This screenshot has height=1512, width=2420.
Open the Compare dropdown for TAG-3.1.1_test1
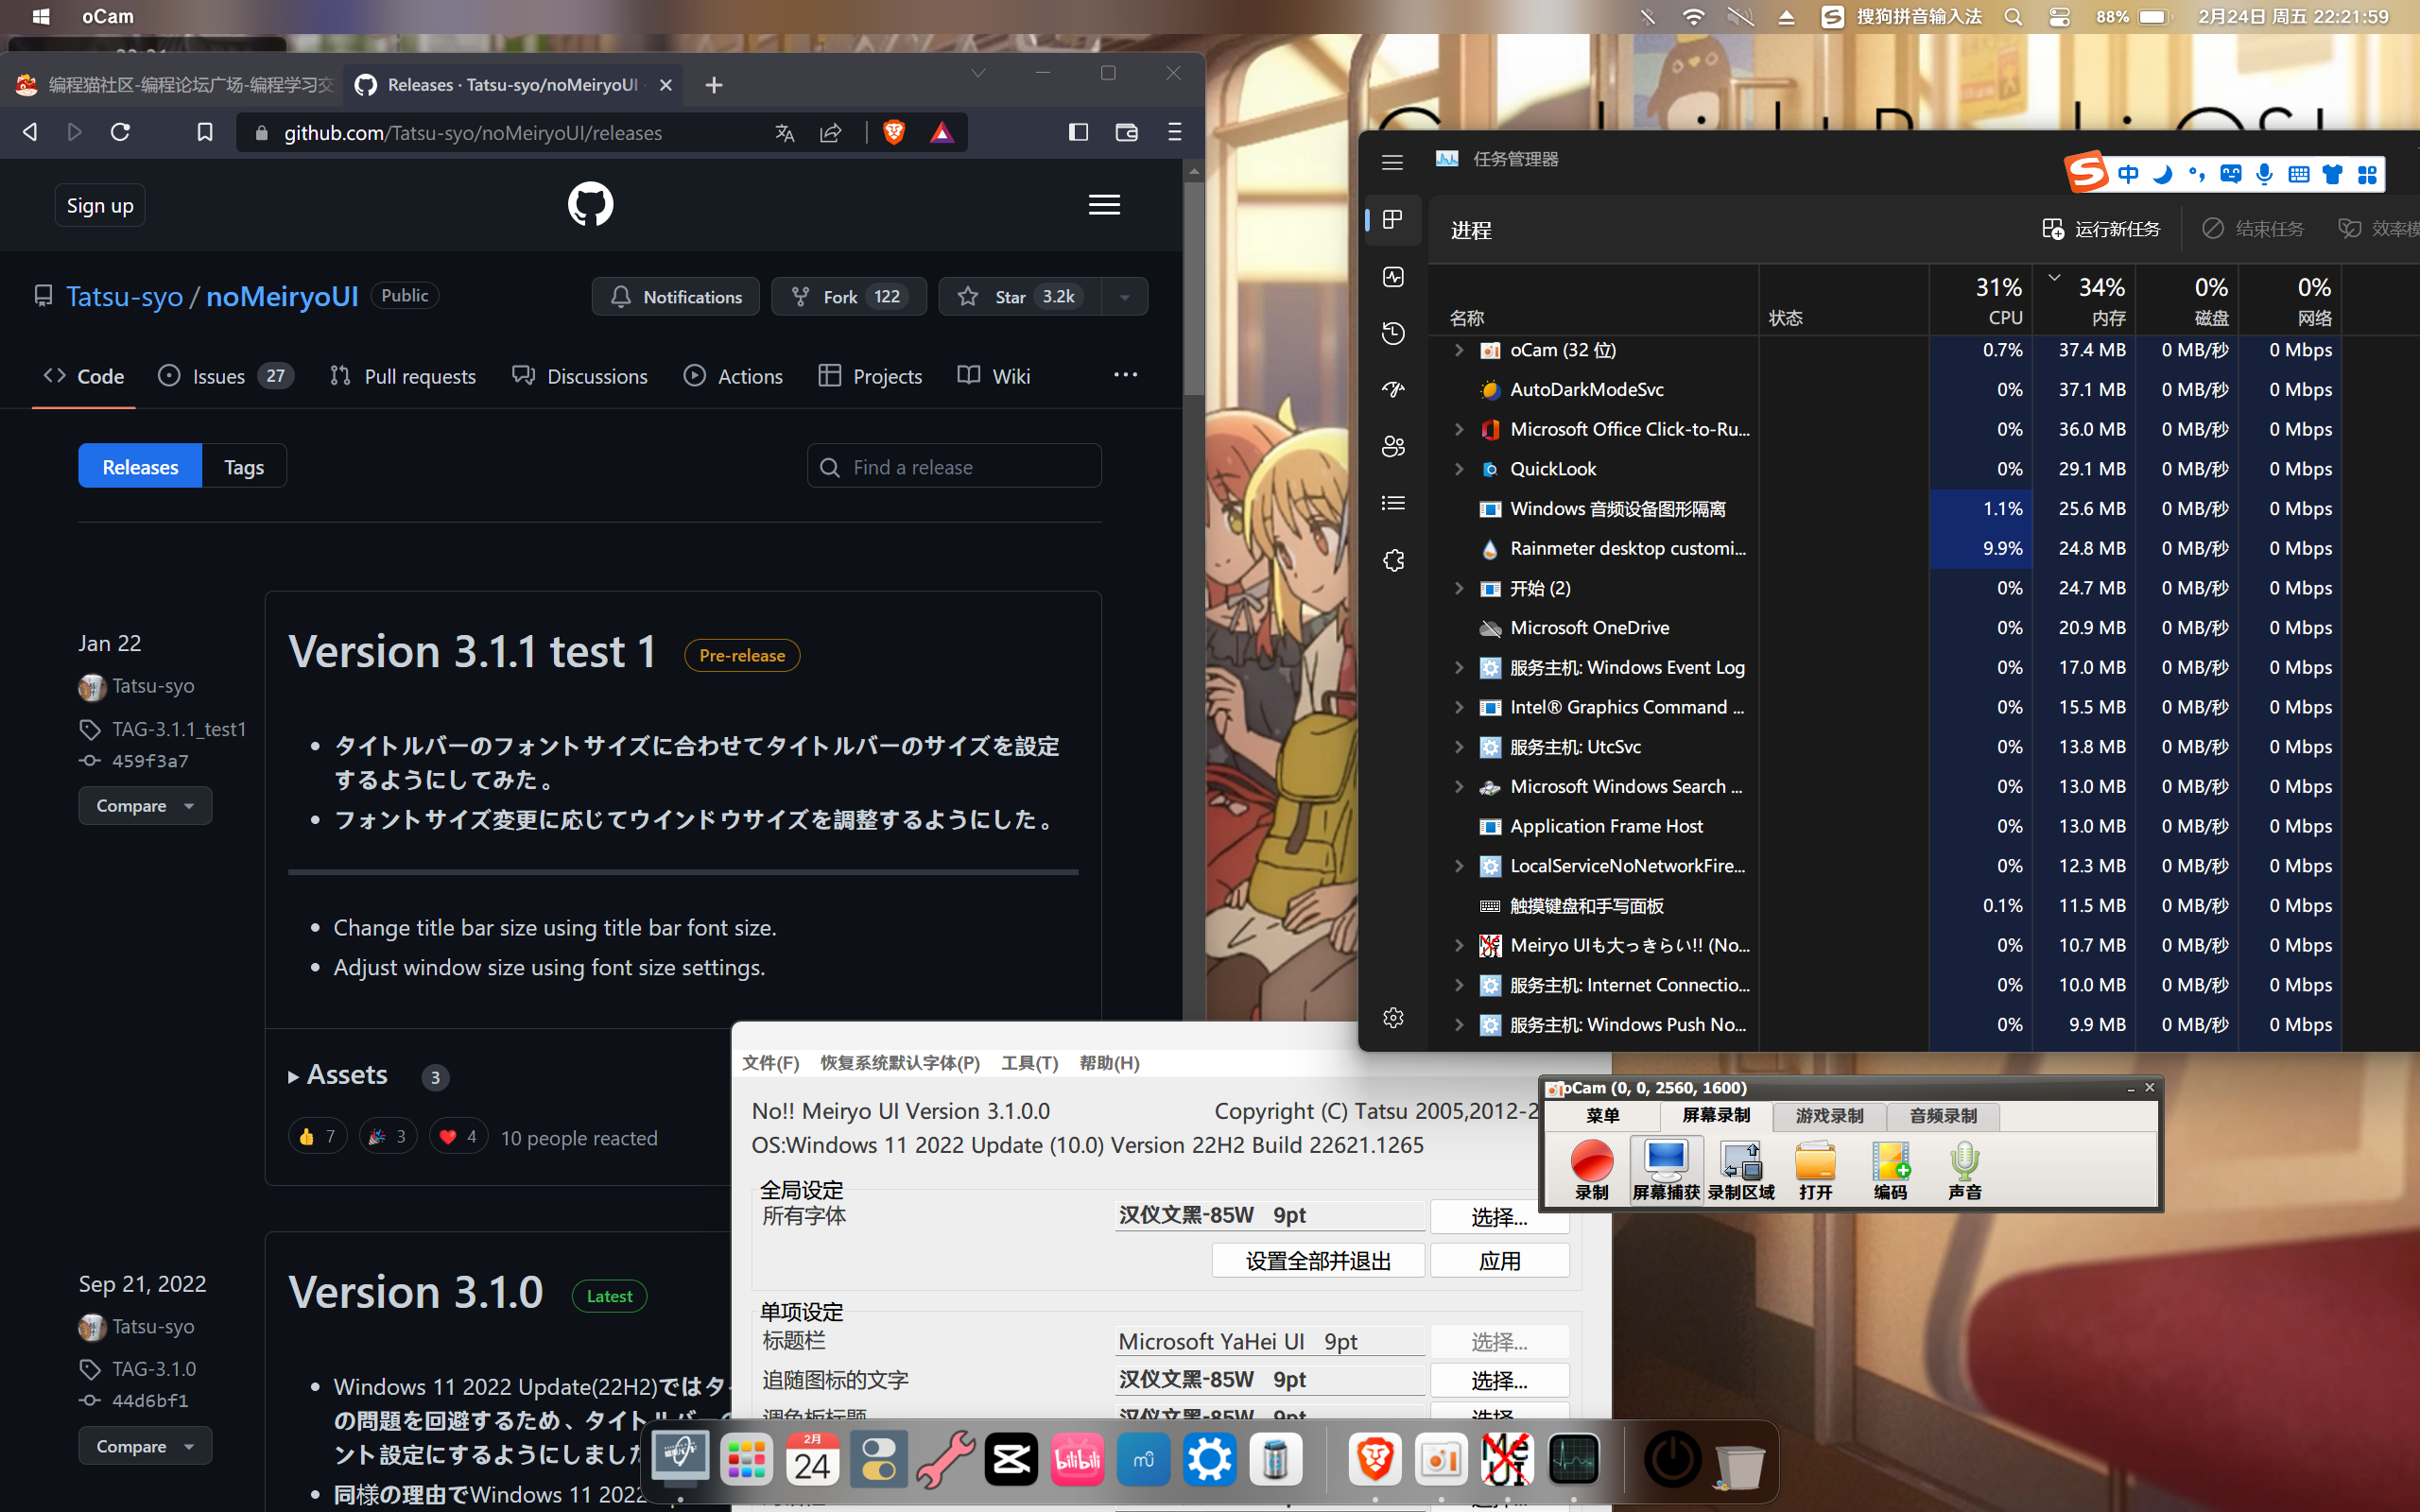coord(145,805)
